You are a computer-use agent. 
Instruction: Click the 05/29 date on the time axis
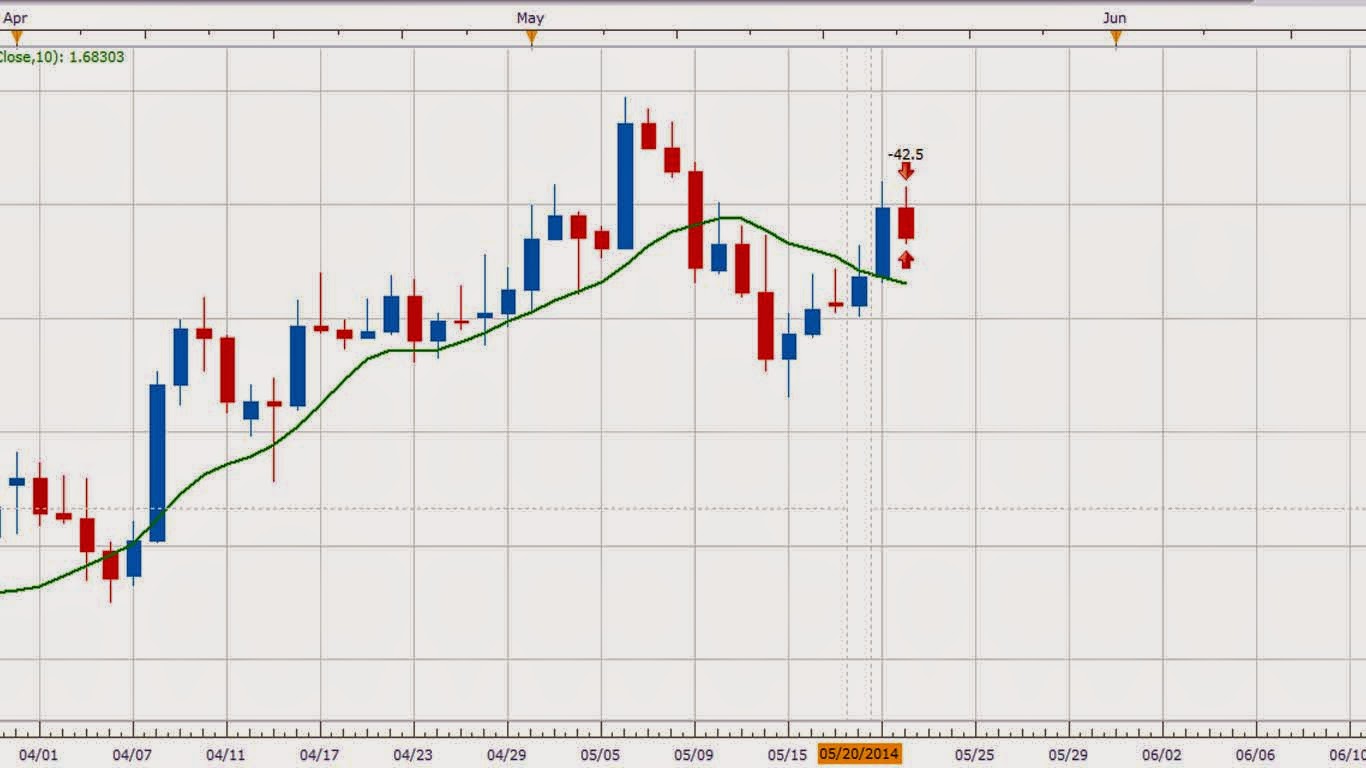pyautogui.click(x=1068, y=754)
